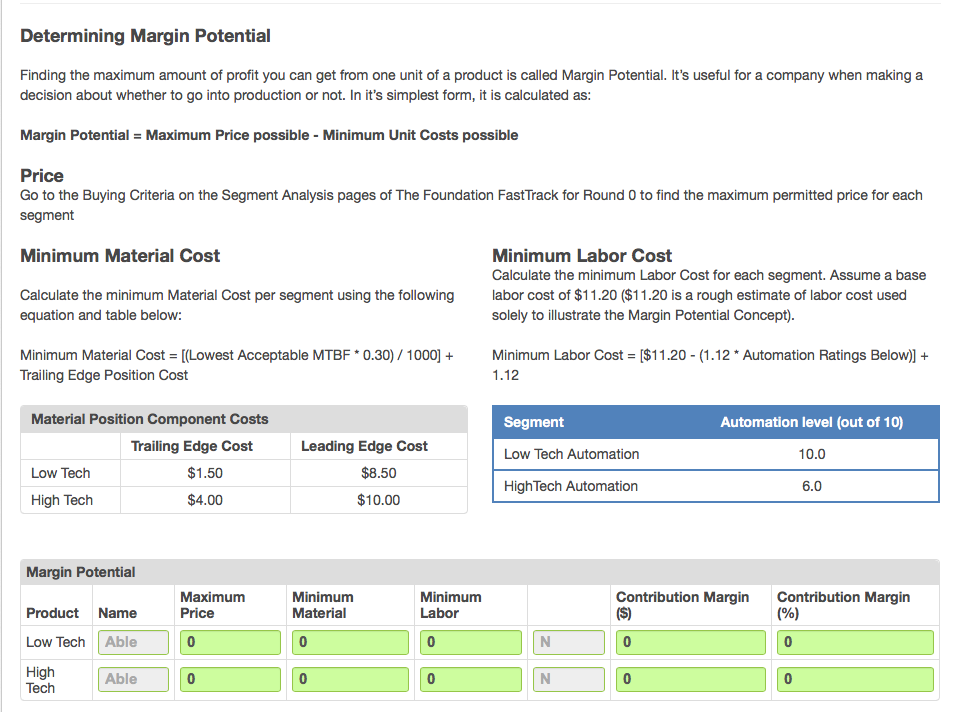Viewport: 972px width, 712px height.
Task: Click the High Tech Minimum Material input field
Action: (x=350, y=679)
